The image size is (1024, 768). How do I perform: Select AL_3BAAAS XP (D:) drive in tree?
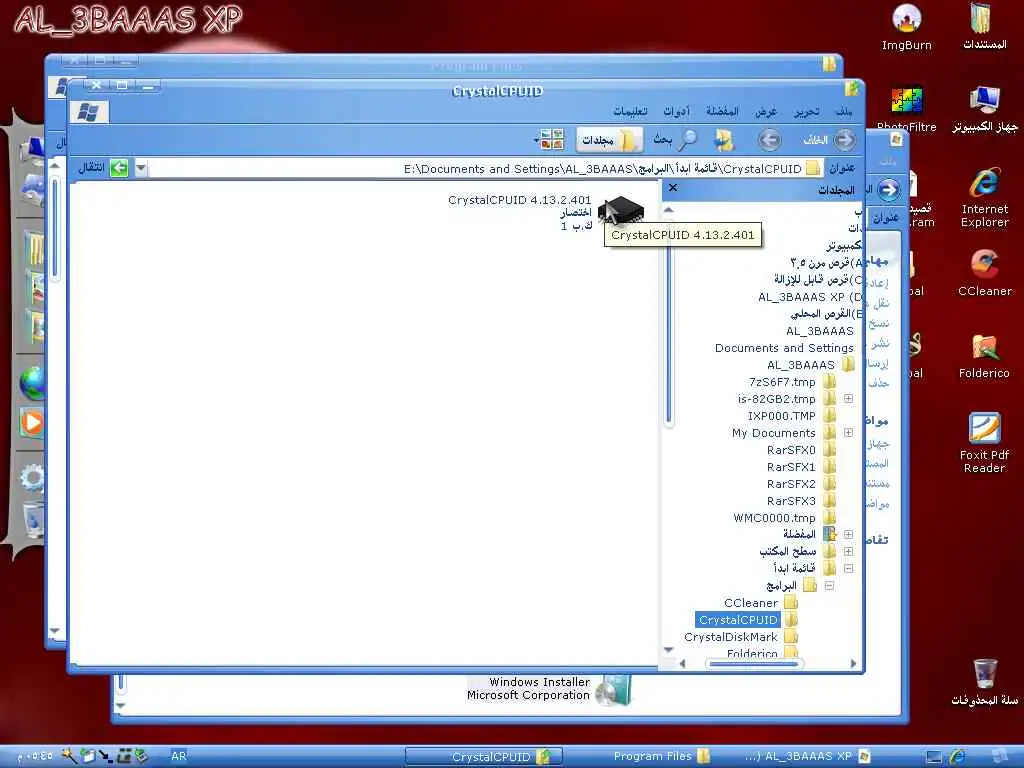point(810,297)
